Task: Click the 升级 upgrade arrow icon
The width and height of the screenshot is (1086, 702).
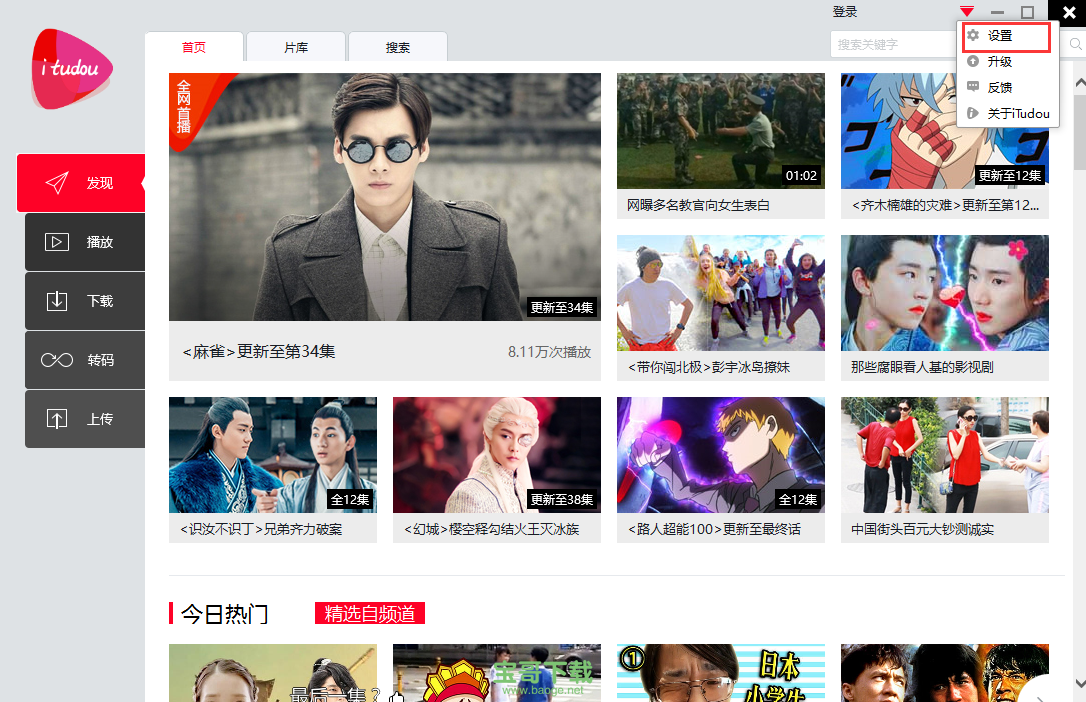Action: click(x=973, y=62)
